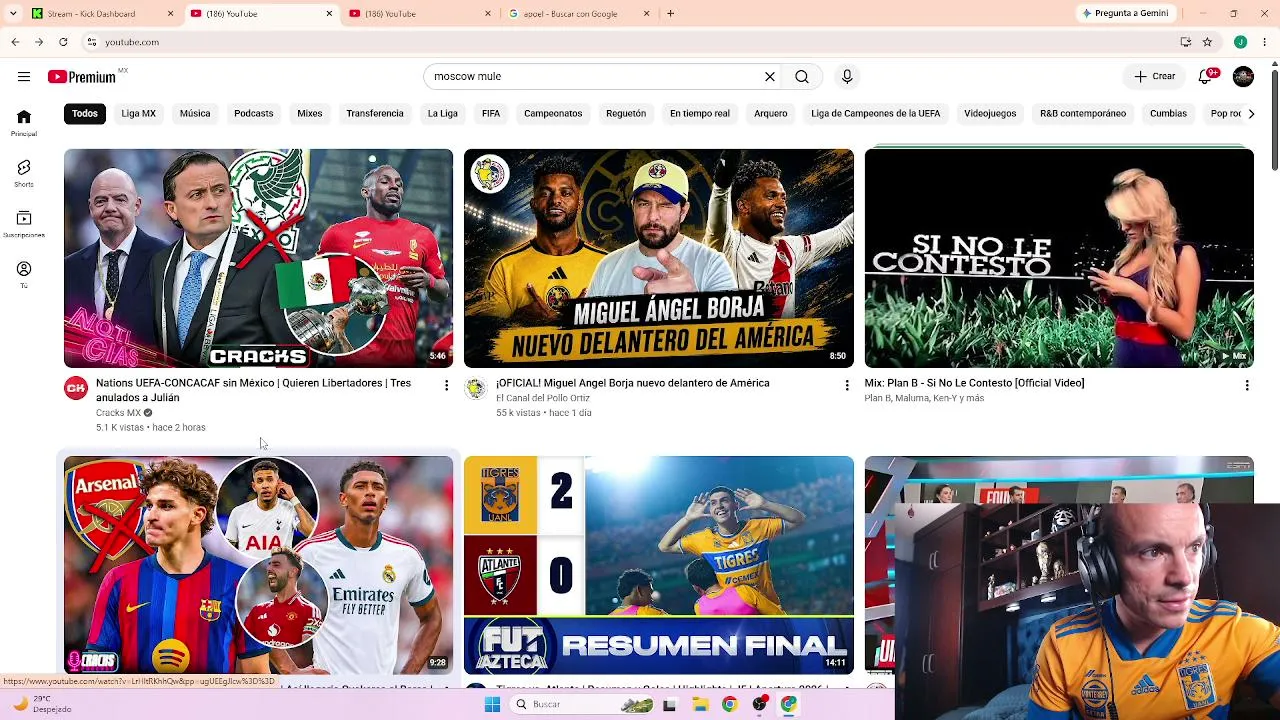The width and height of the screenshot is (1280, 720).
Task: Click the Crear button
Action: pyautogui.click(x=1154, y=77)
